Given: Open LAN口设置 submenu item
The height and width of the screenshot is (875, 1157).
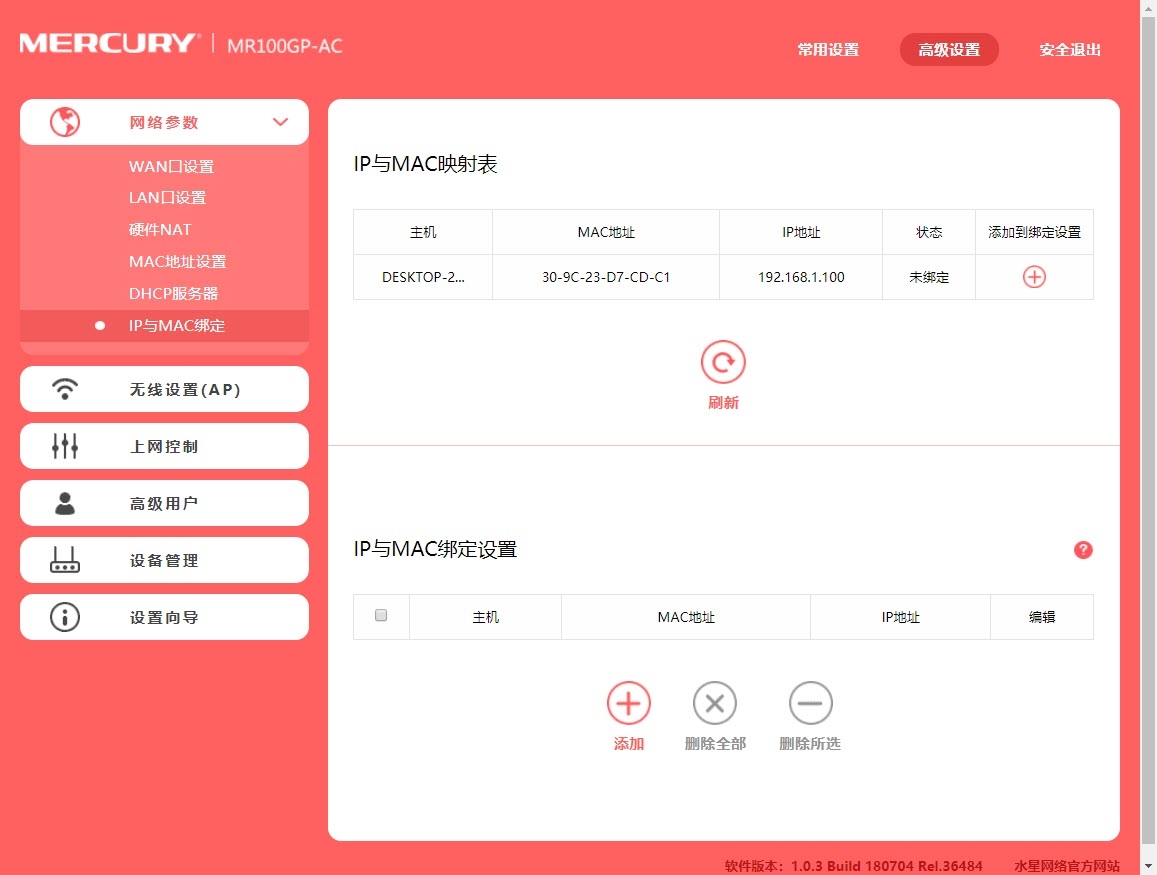Looking at the screenshot, I should point(167,198).
